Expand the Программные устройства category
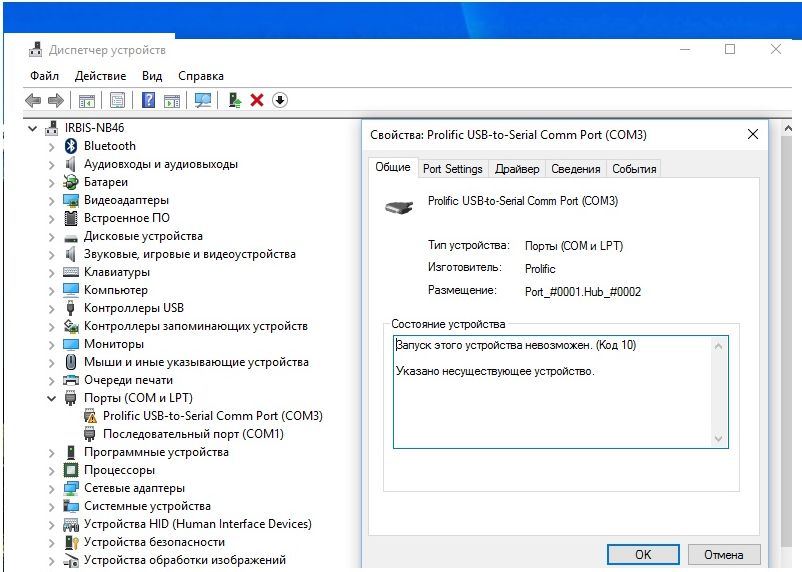This screenshot has width=802, height=572. click(51, 453)
